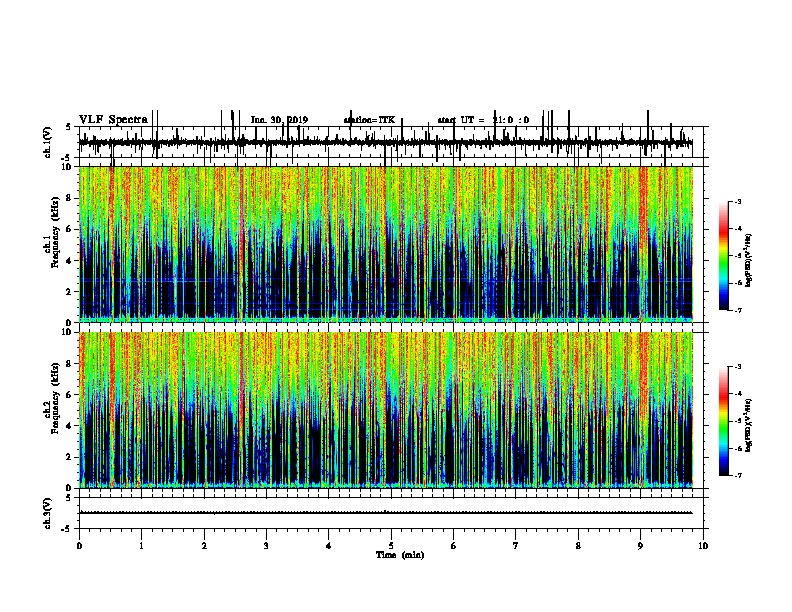Click the time axis tick label "9"
792x612 pixels.
[640, 546]
